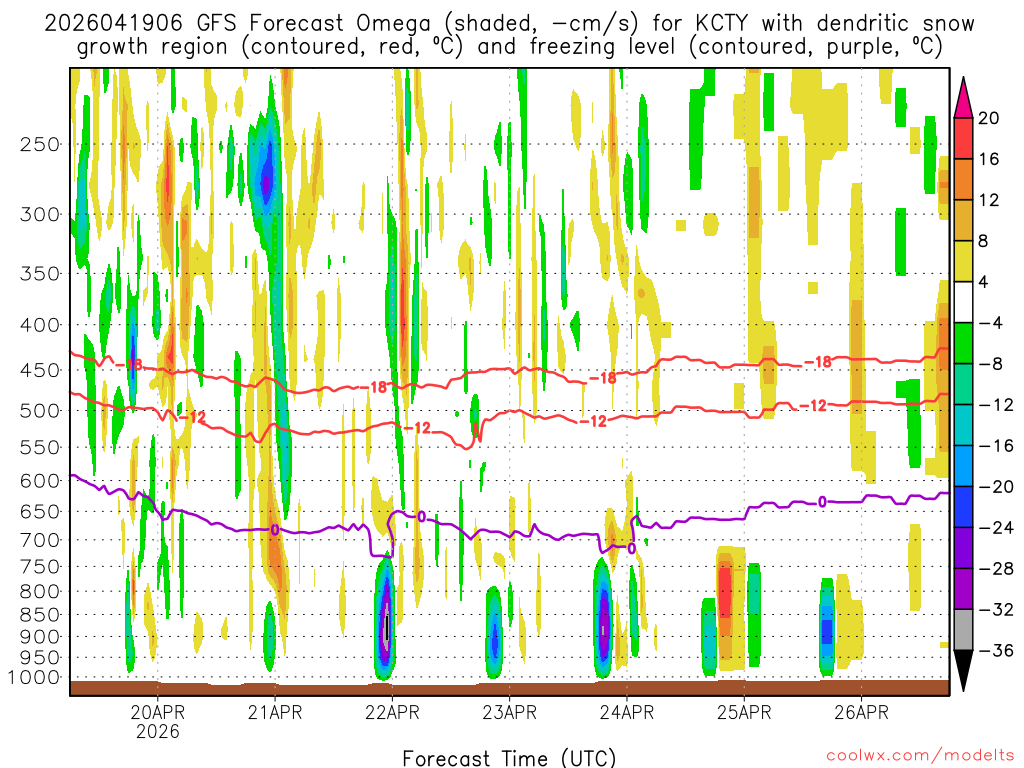Viewport: 1024px width, 768px height.
Task: Click the 2026 year label below 20APR
Action: (x=158, y=731)
